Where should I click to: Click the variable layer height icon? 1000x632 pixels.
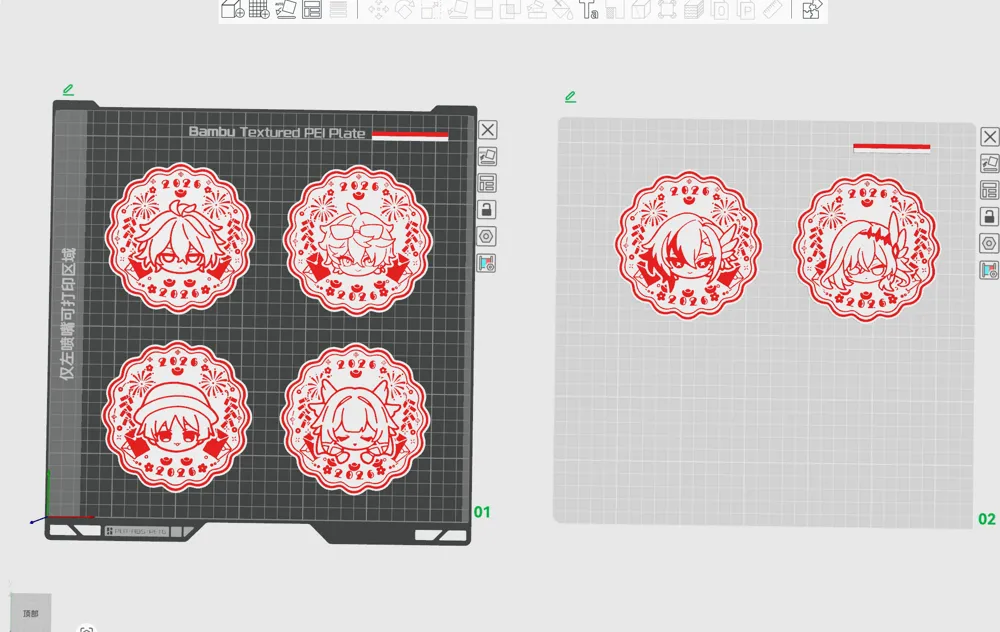pos(339,10)
